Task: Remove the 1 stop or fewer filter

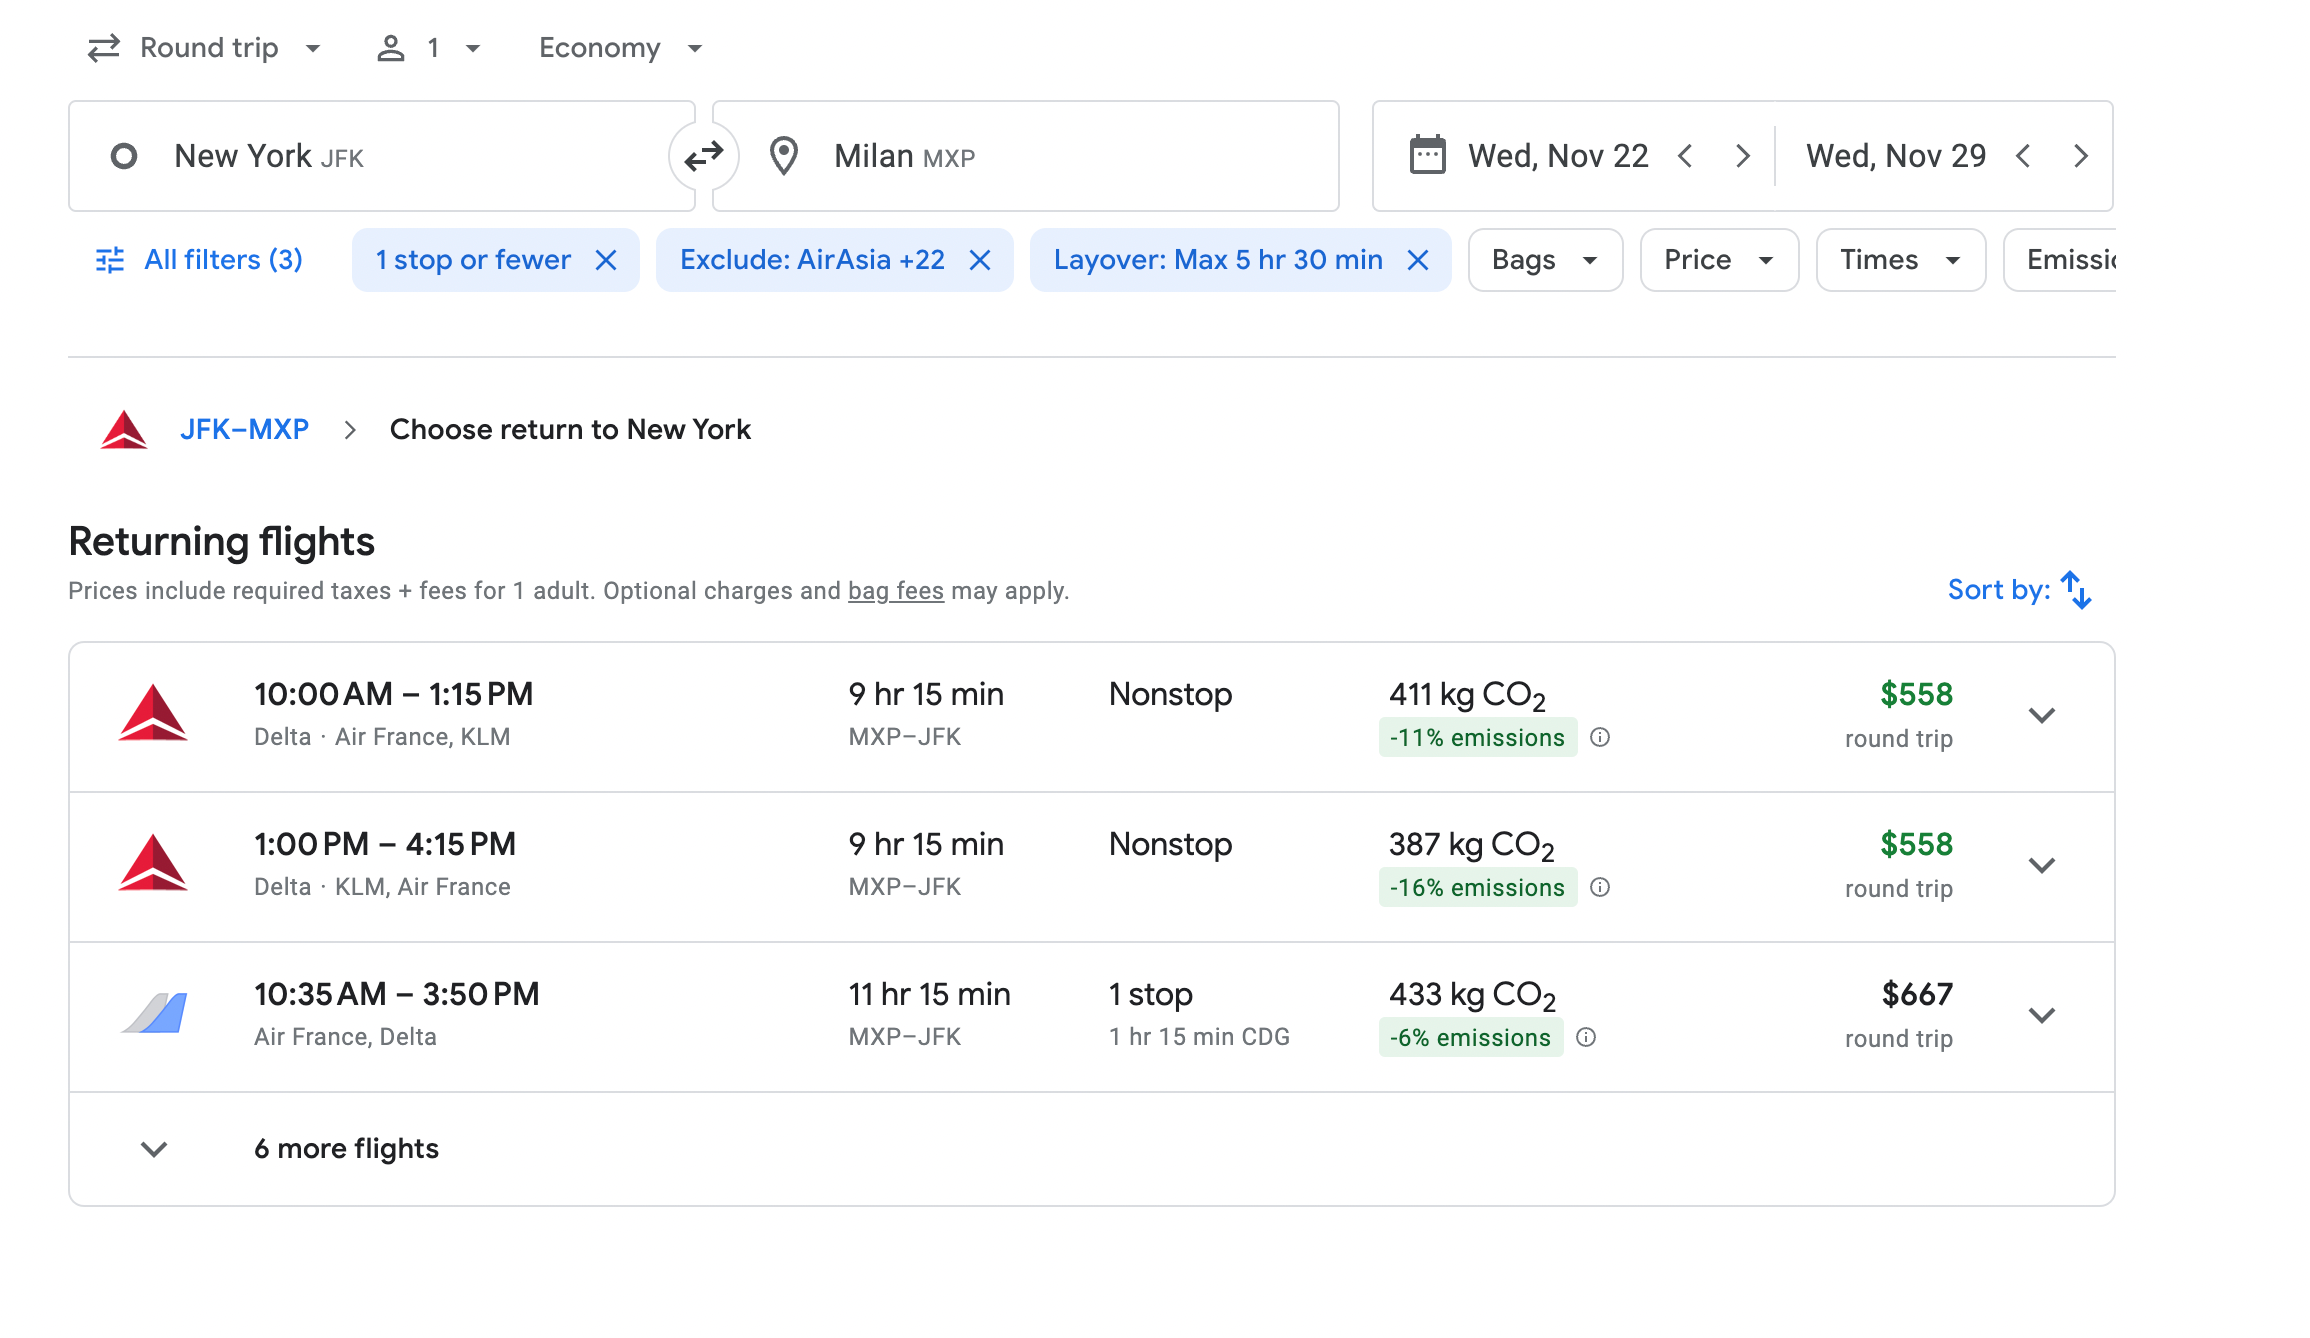Action: pos(606,260)
